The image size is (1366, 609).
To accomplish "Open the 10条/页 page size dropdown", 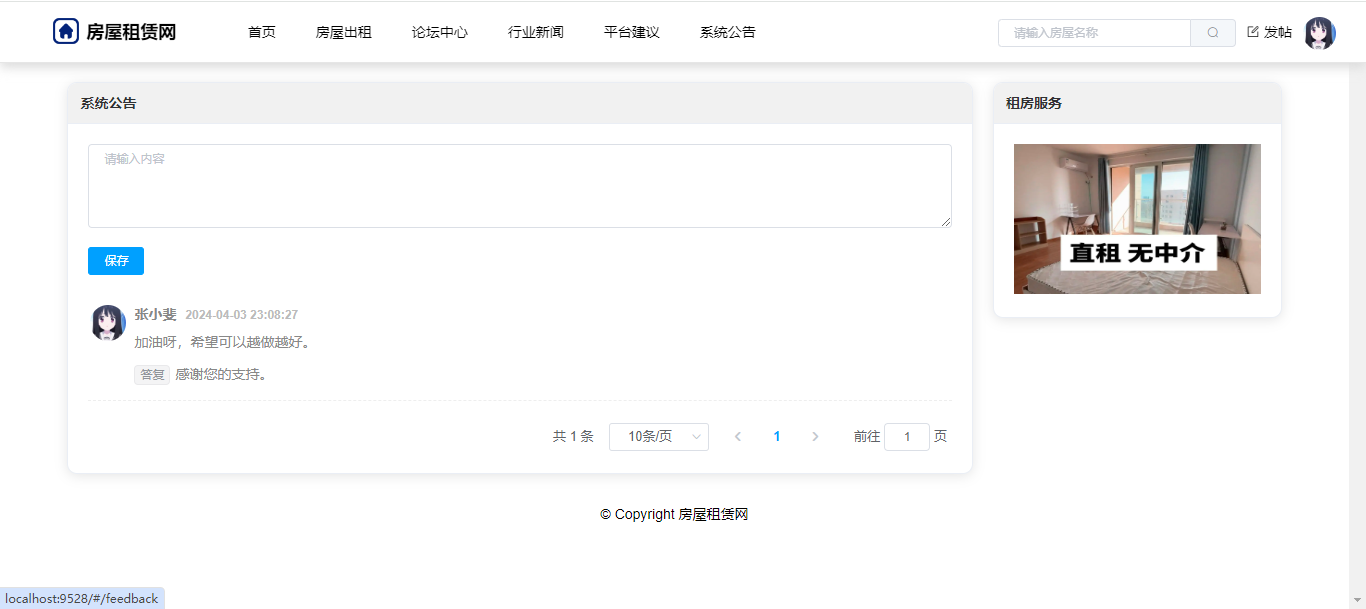I will tap(659, 437).
